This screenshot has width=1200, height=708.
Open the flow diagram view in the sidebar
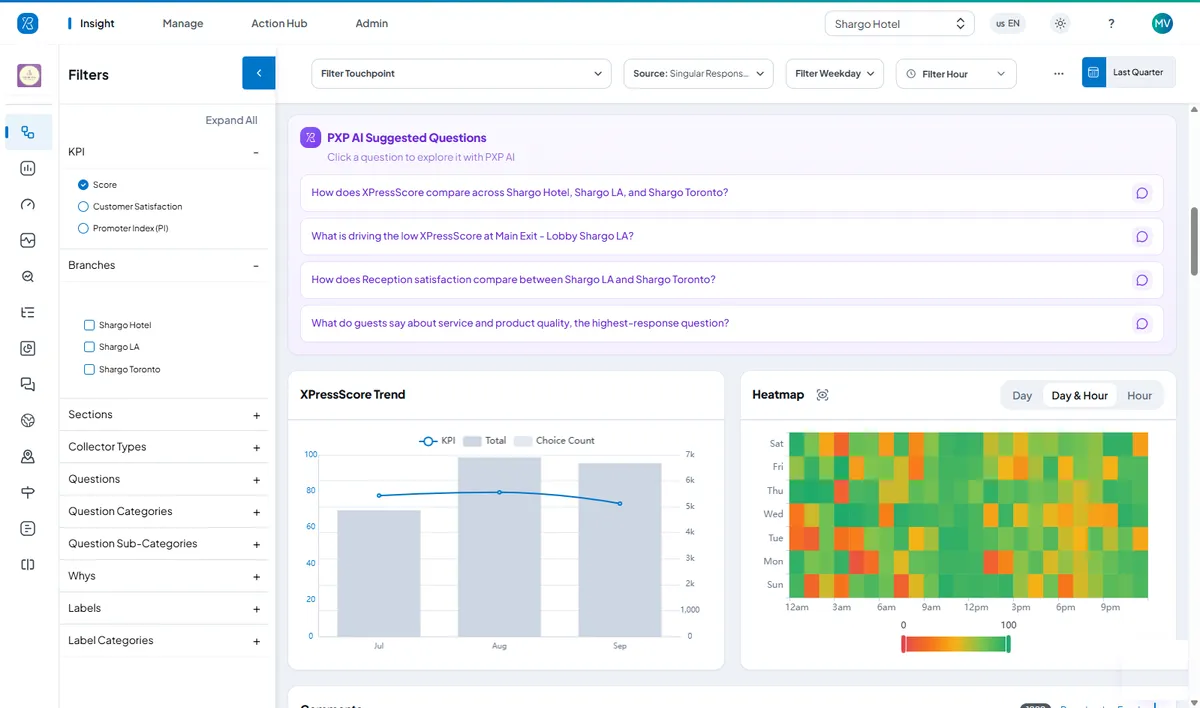[28, 132]
